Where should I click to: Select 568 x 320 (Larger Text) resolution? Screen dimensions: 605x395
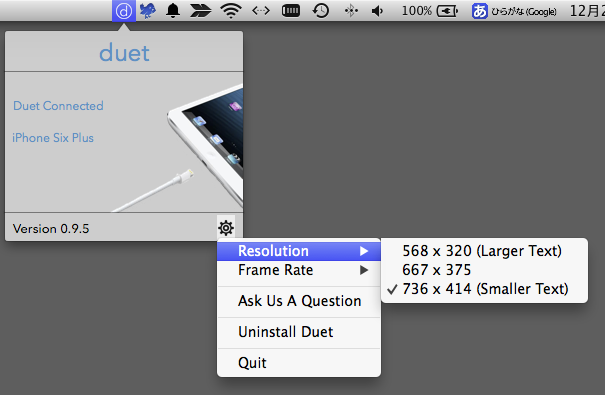tap(484, 251)
